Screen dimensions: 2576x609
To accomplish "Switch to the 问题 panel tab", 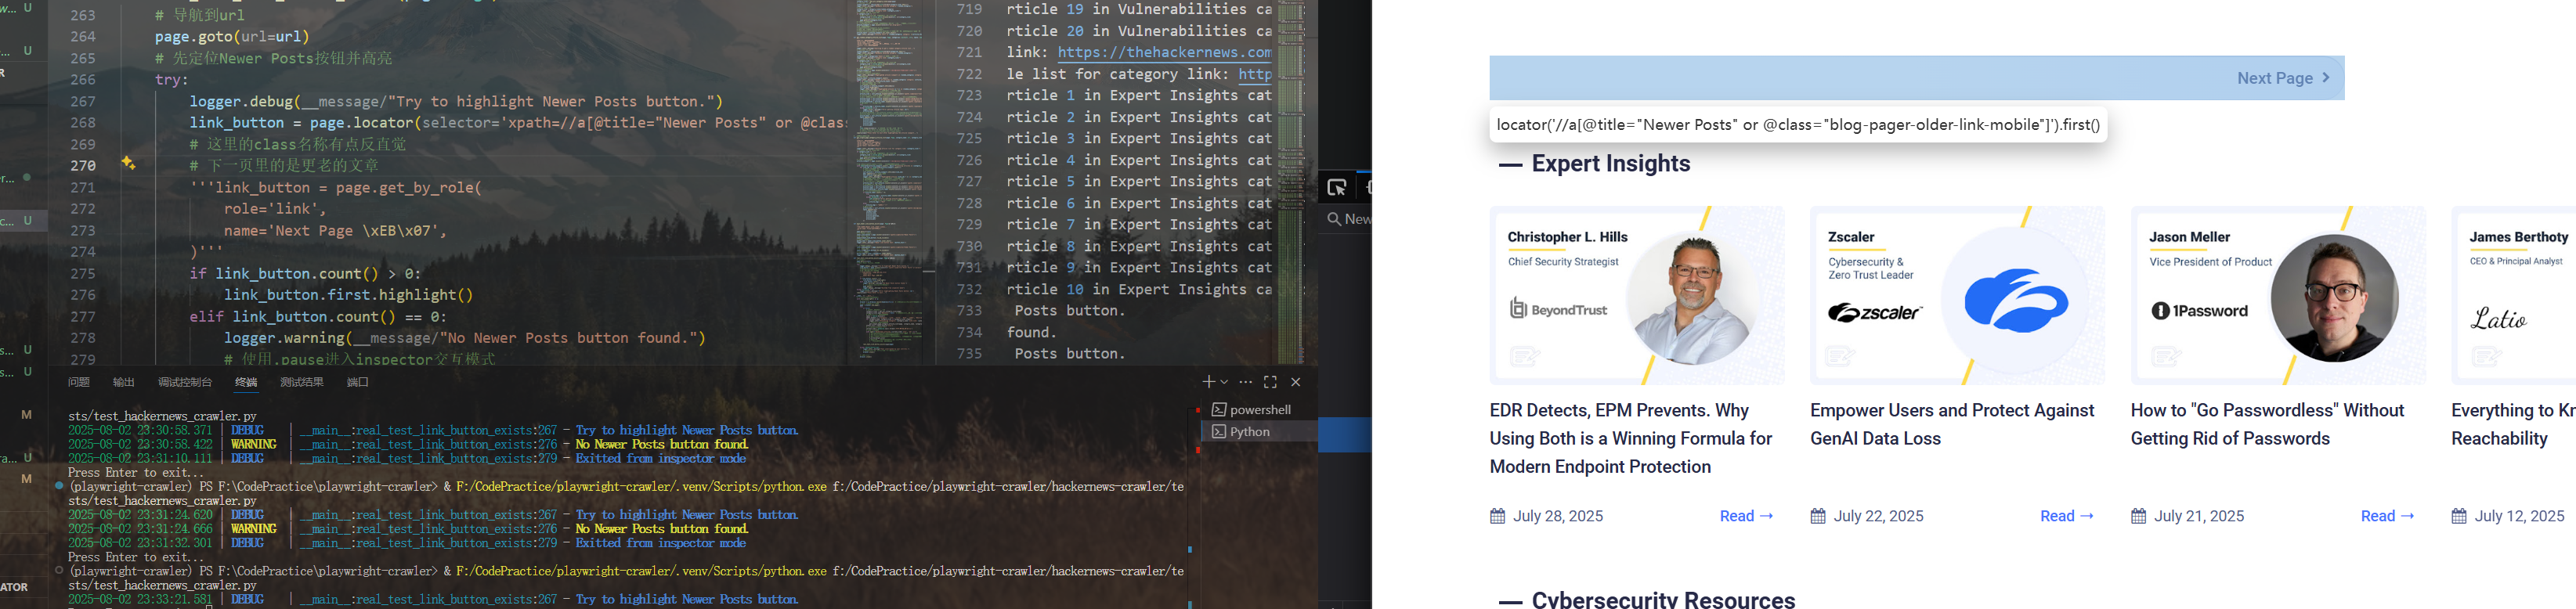I will [79, 382].
